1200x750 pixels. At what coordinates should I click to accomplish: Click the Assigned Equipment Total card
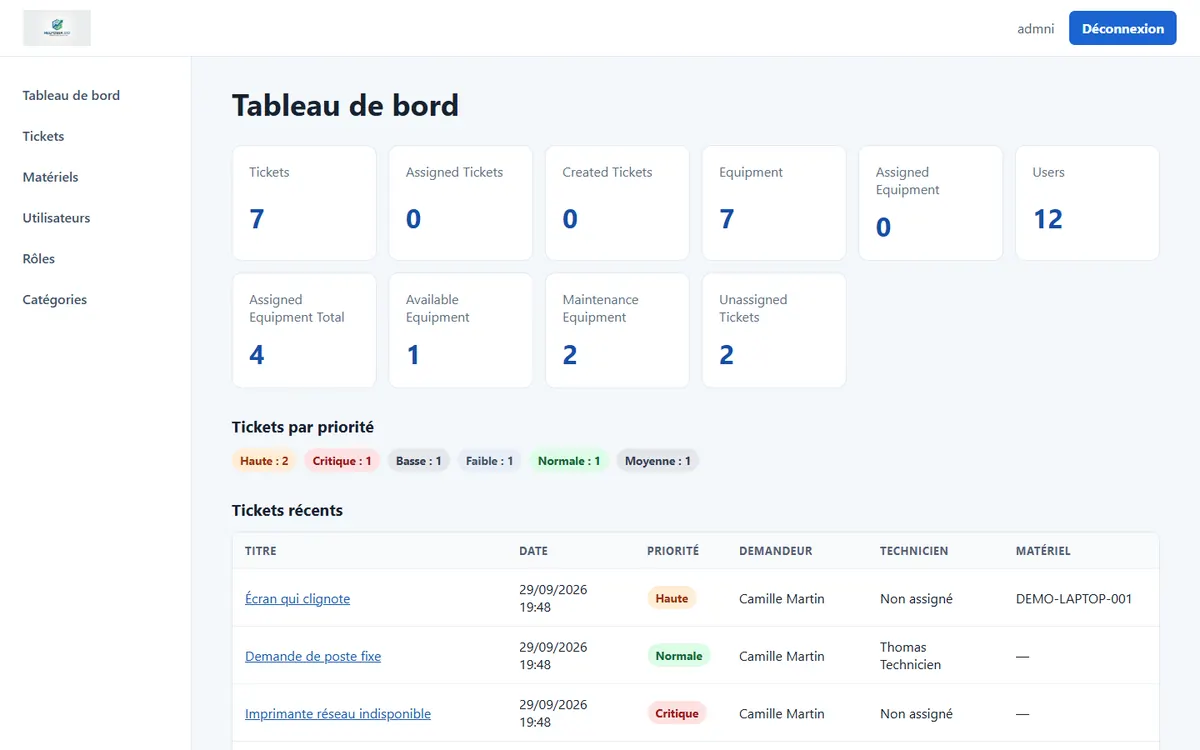click(x=304, y=330)
